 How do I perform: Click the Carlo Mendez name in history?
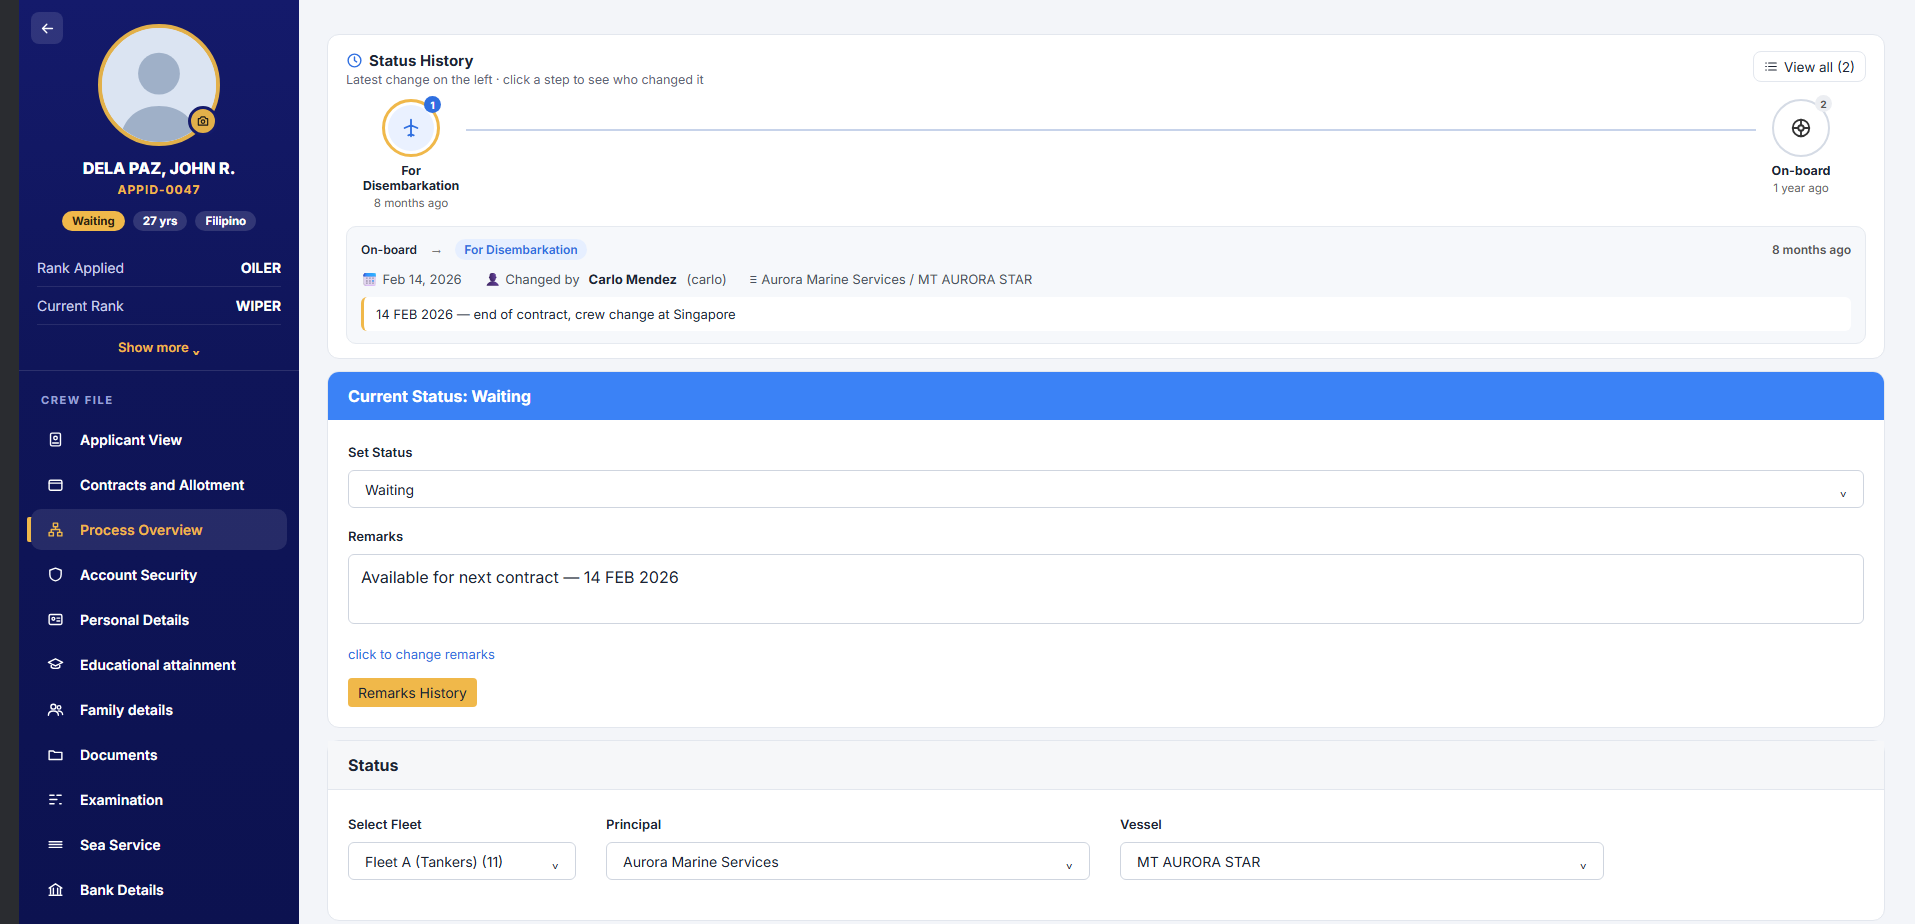pos(632,280)
